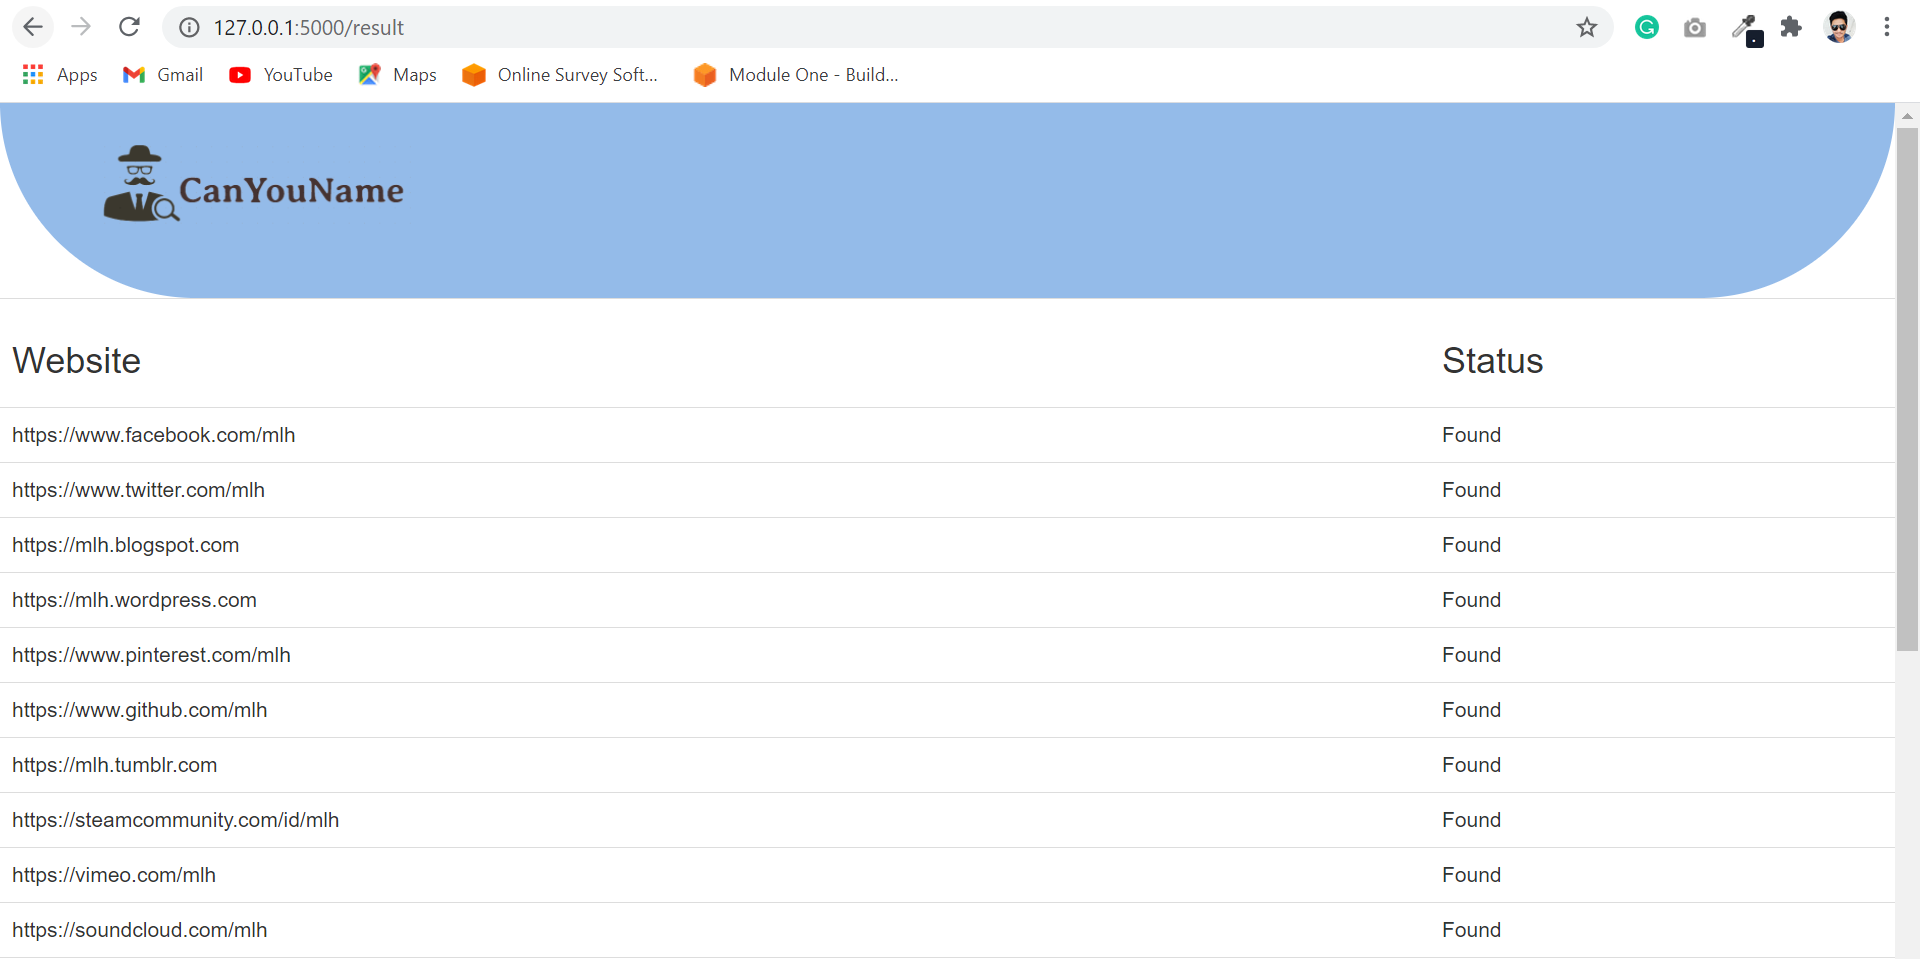Click the CanYouName detective logo
1920x959 pixels.
click(253, 185)
